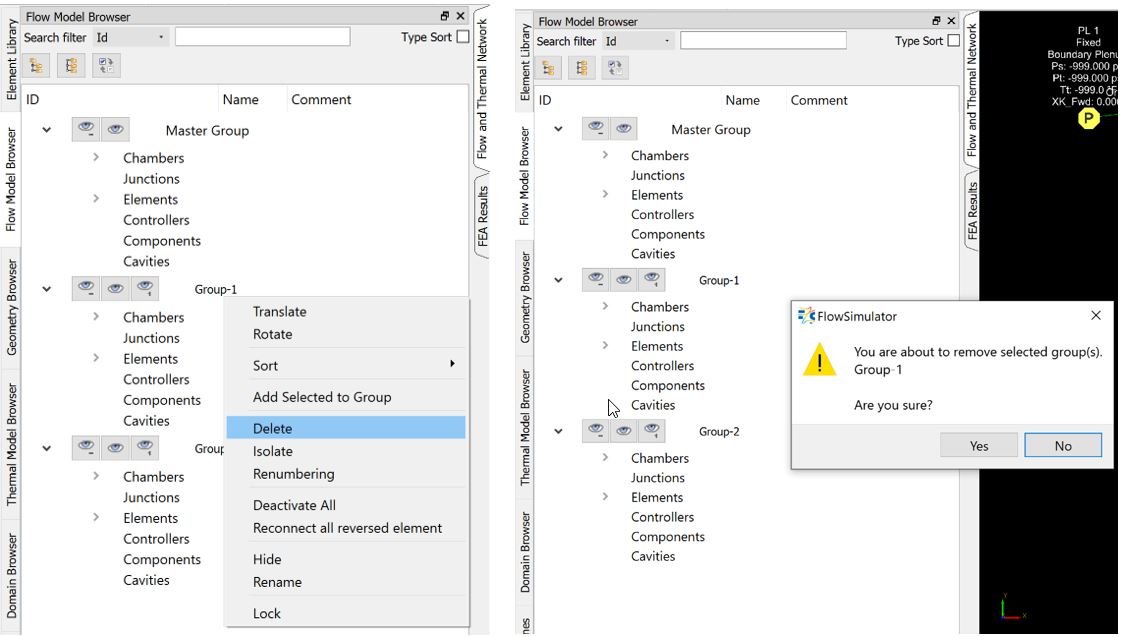Close the FlowSimulator confirmation dialog with X

(x=1095, y=316)
